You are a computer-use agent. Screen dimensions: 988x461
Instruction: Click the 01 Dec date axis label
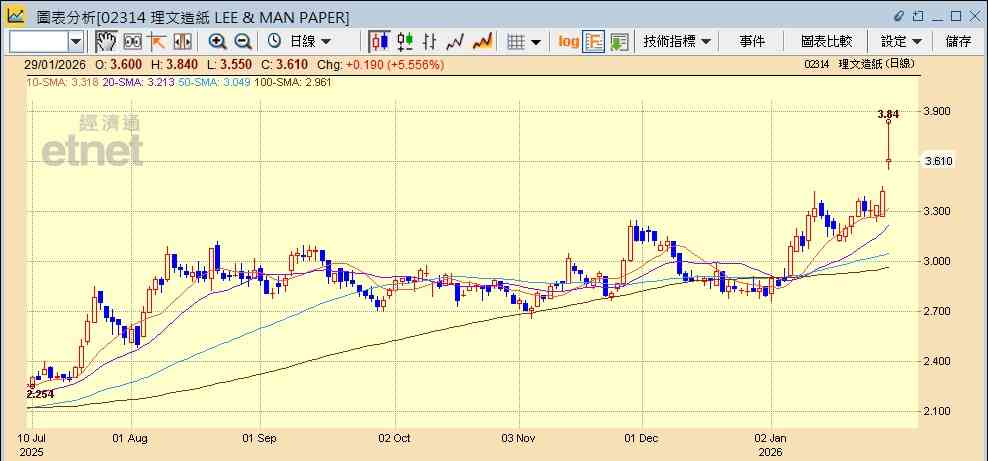pos(643,437)
